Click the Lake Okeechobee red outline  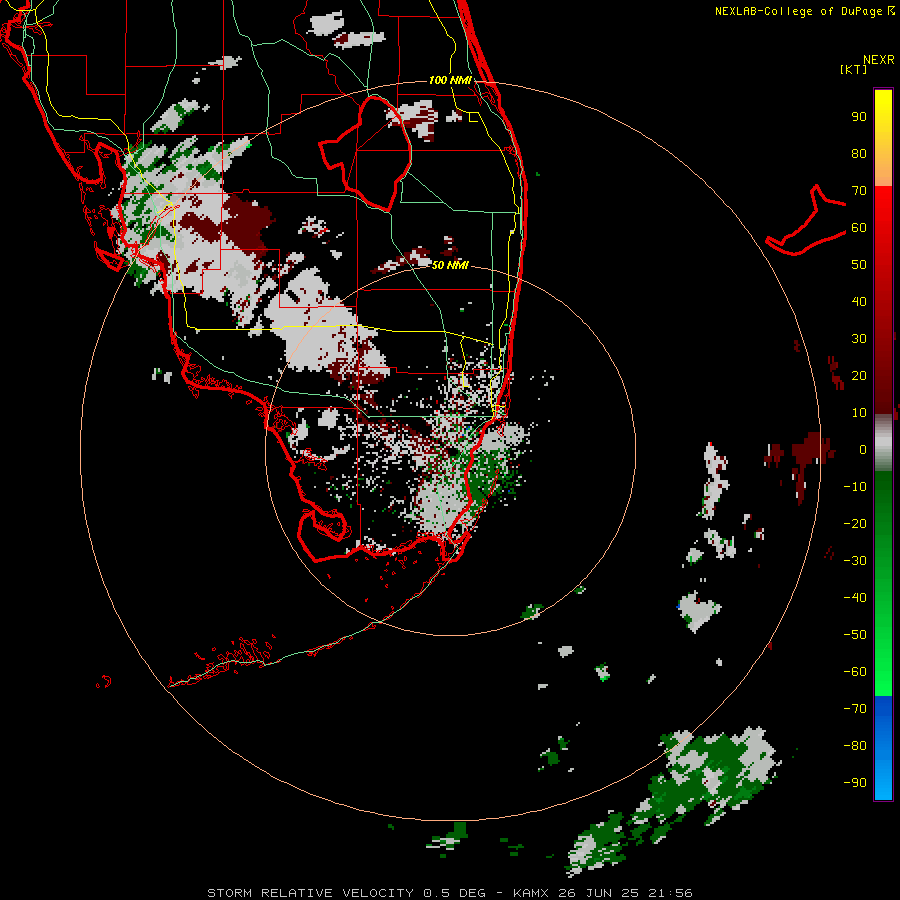pyautogui.click(x=366, y=153)
